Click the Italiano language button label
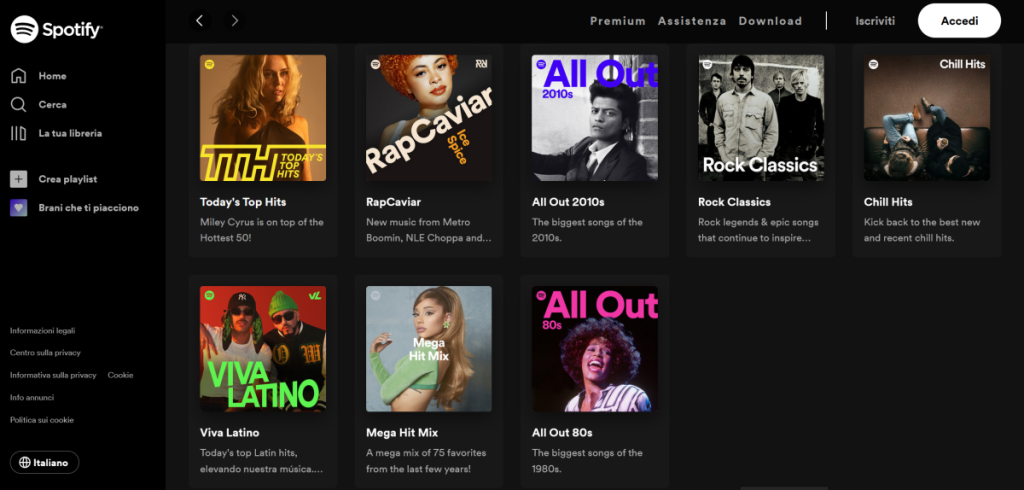The image size is (1024, 490). (51, 463)
